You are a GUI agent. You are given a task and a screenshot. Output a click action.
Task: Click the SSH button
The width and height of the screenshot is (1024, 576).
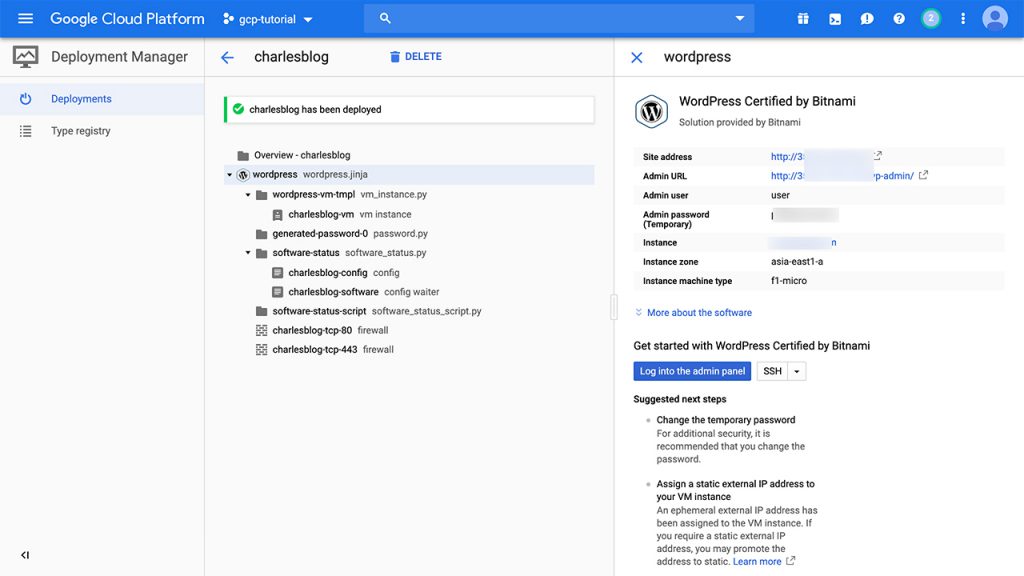point(773,371)
